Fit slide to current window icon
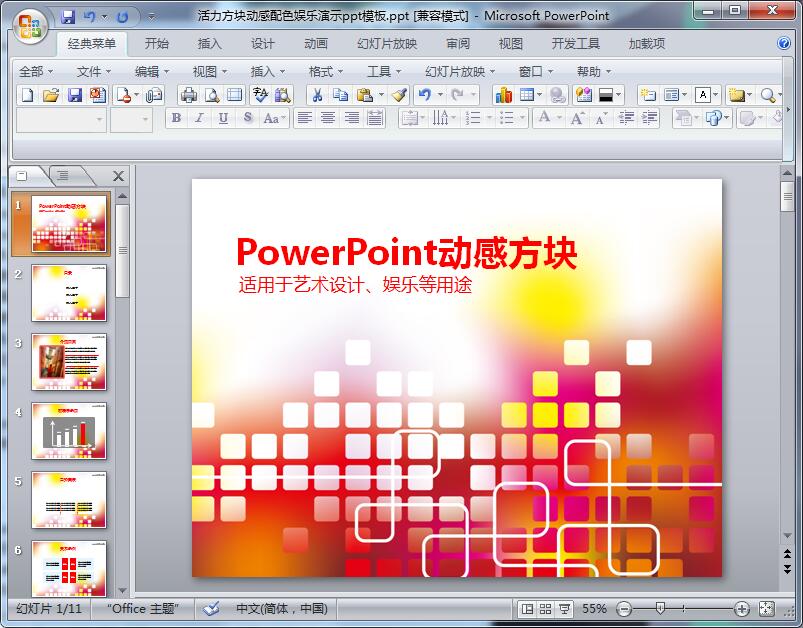The height and width of the screenshot is (628, 803). pos(766,609)
